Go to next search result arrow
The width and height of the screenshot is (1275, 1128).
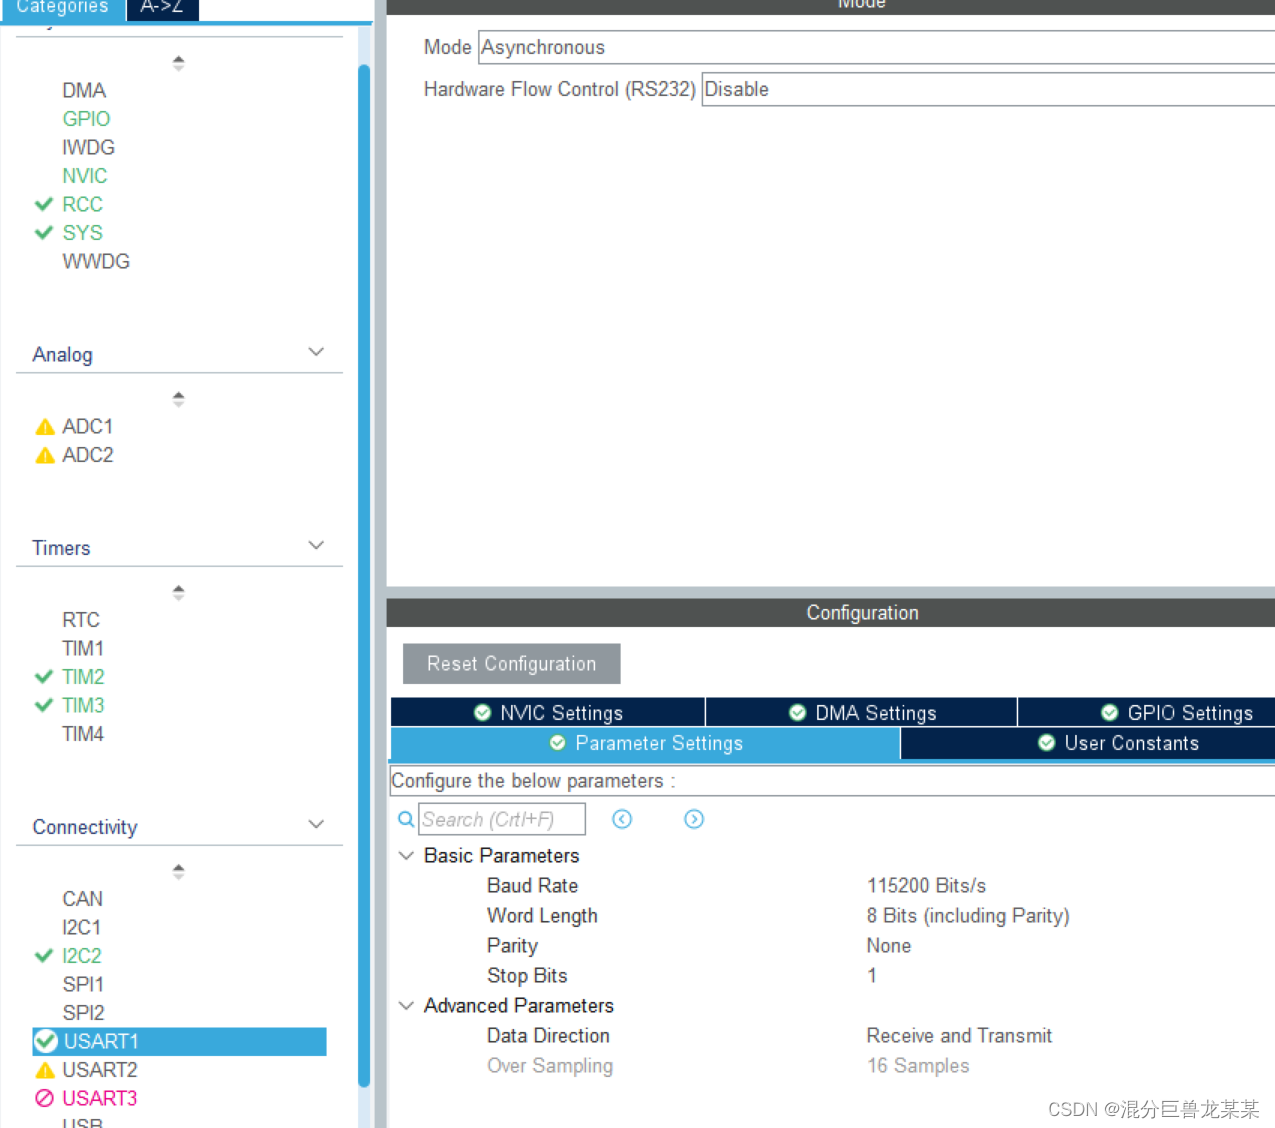click(694, 819)
